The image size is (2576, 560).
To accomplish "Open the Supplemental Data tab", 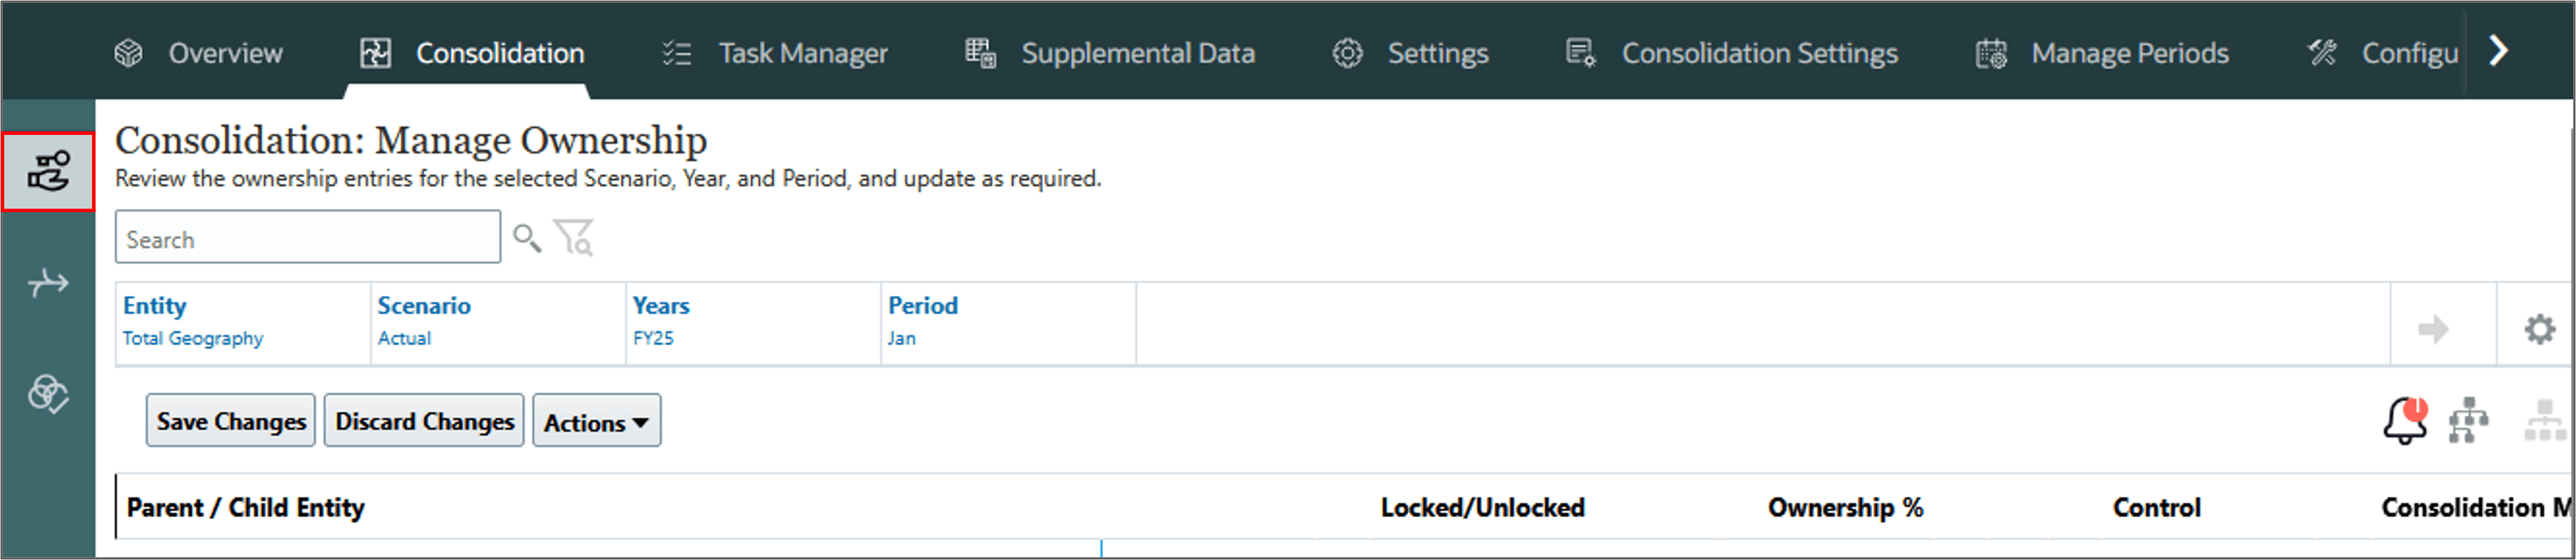I will pos(1138,53).
